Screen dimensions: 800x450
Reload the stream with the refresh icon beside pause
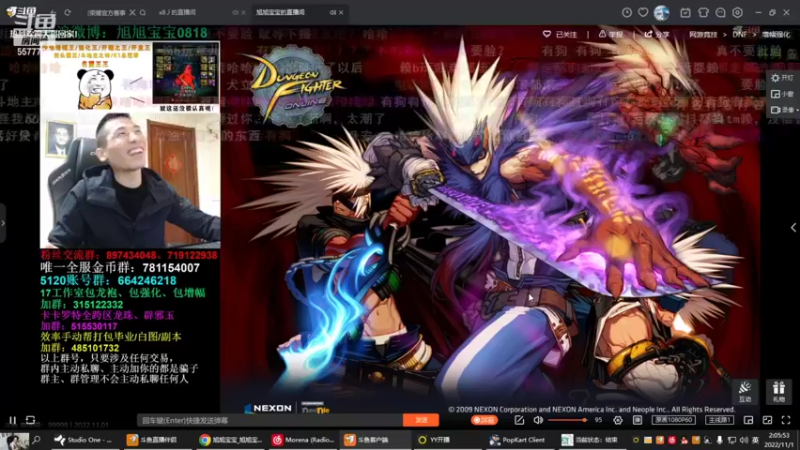pos(30,420)
